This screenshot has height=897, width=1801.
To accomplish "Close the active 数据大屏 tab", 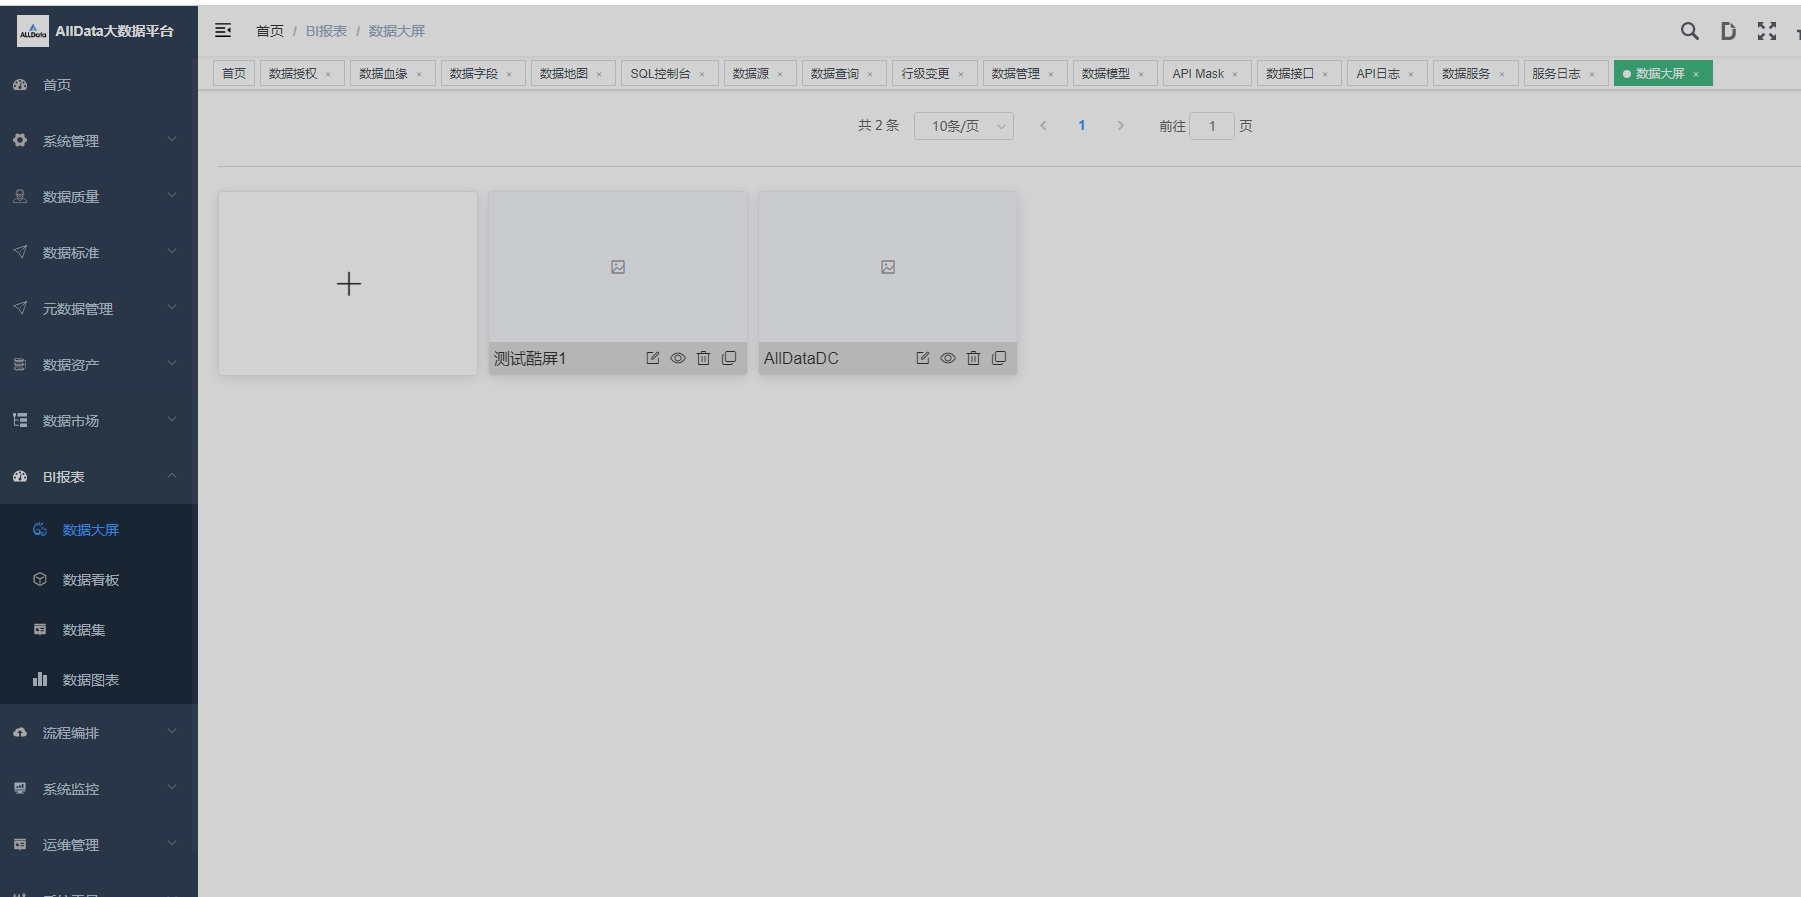I will pyautogui.click(x=1696, y=74).
